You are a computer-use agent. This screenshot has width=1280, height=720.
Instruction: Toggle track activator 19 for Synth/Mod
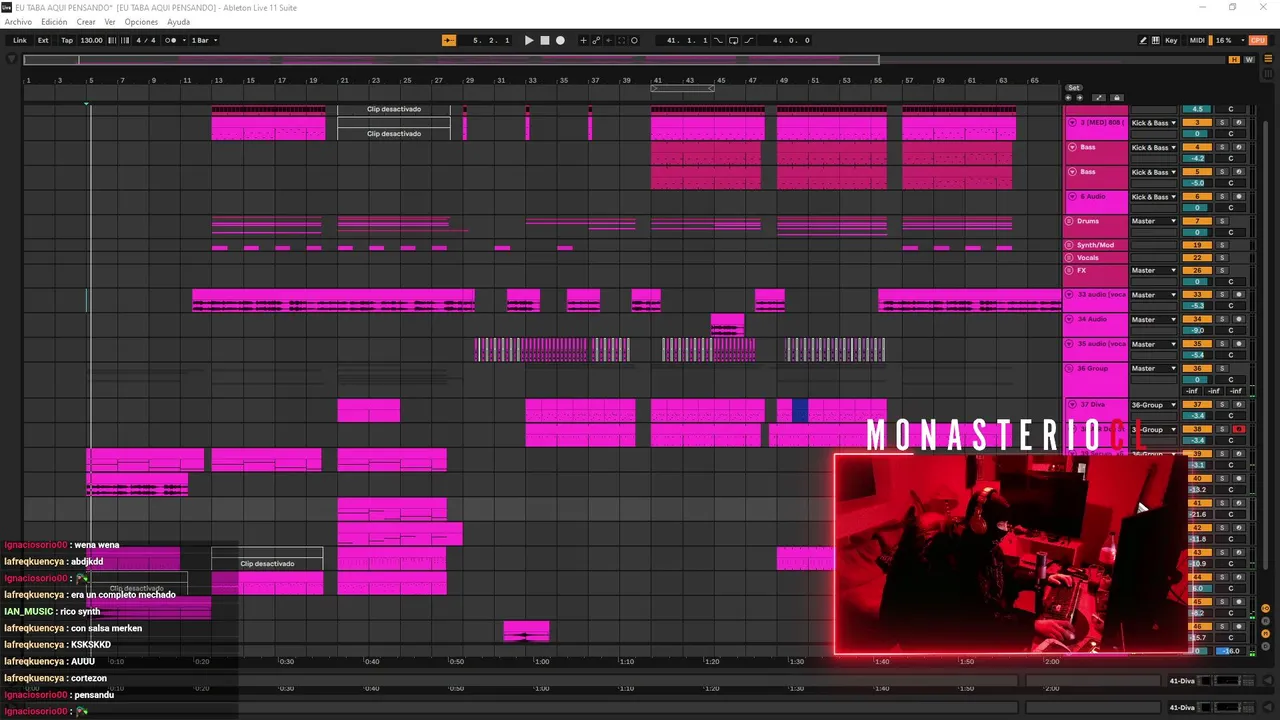point(1197,245)
